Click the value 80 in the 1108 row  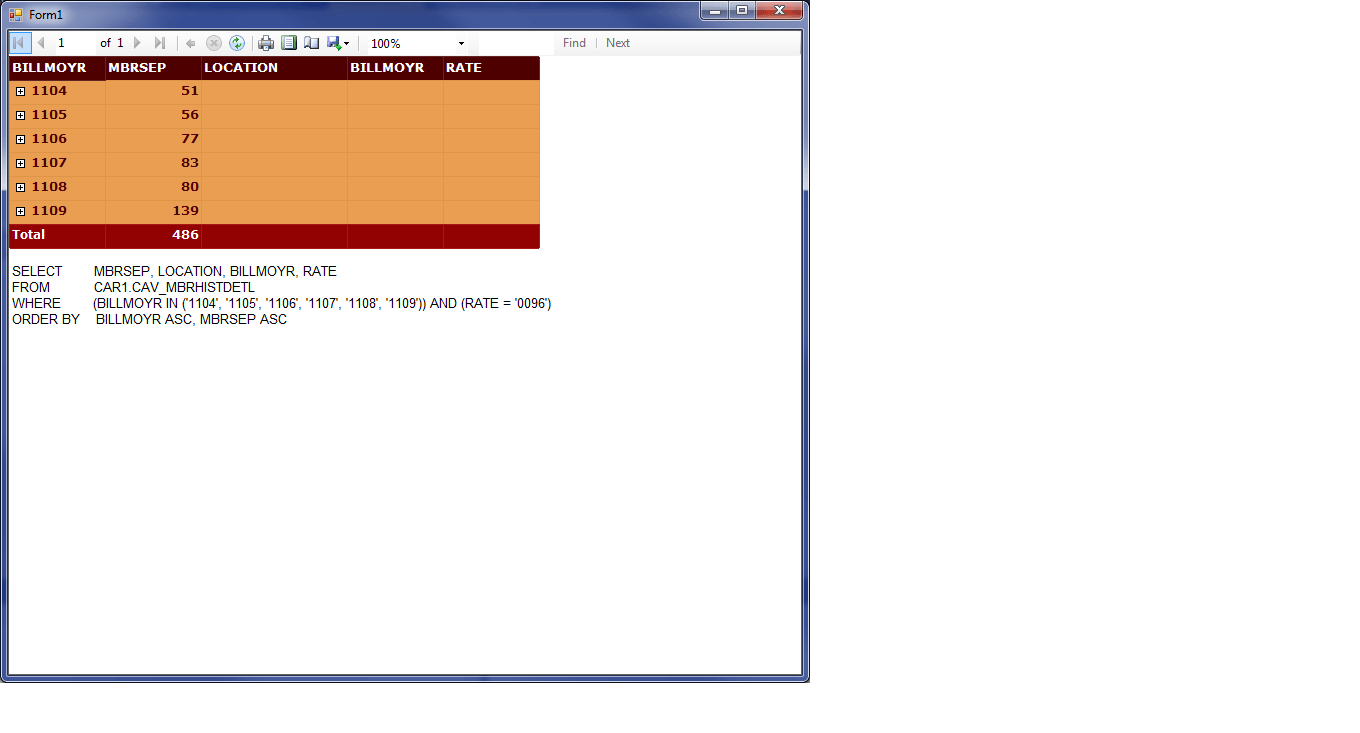(x=190, y=187)
